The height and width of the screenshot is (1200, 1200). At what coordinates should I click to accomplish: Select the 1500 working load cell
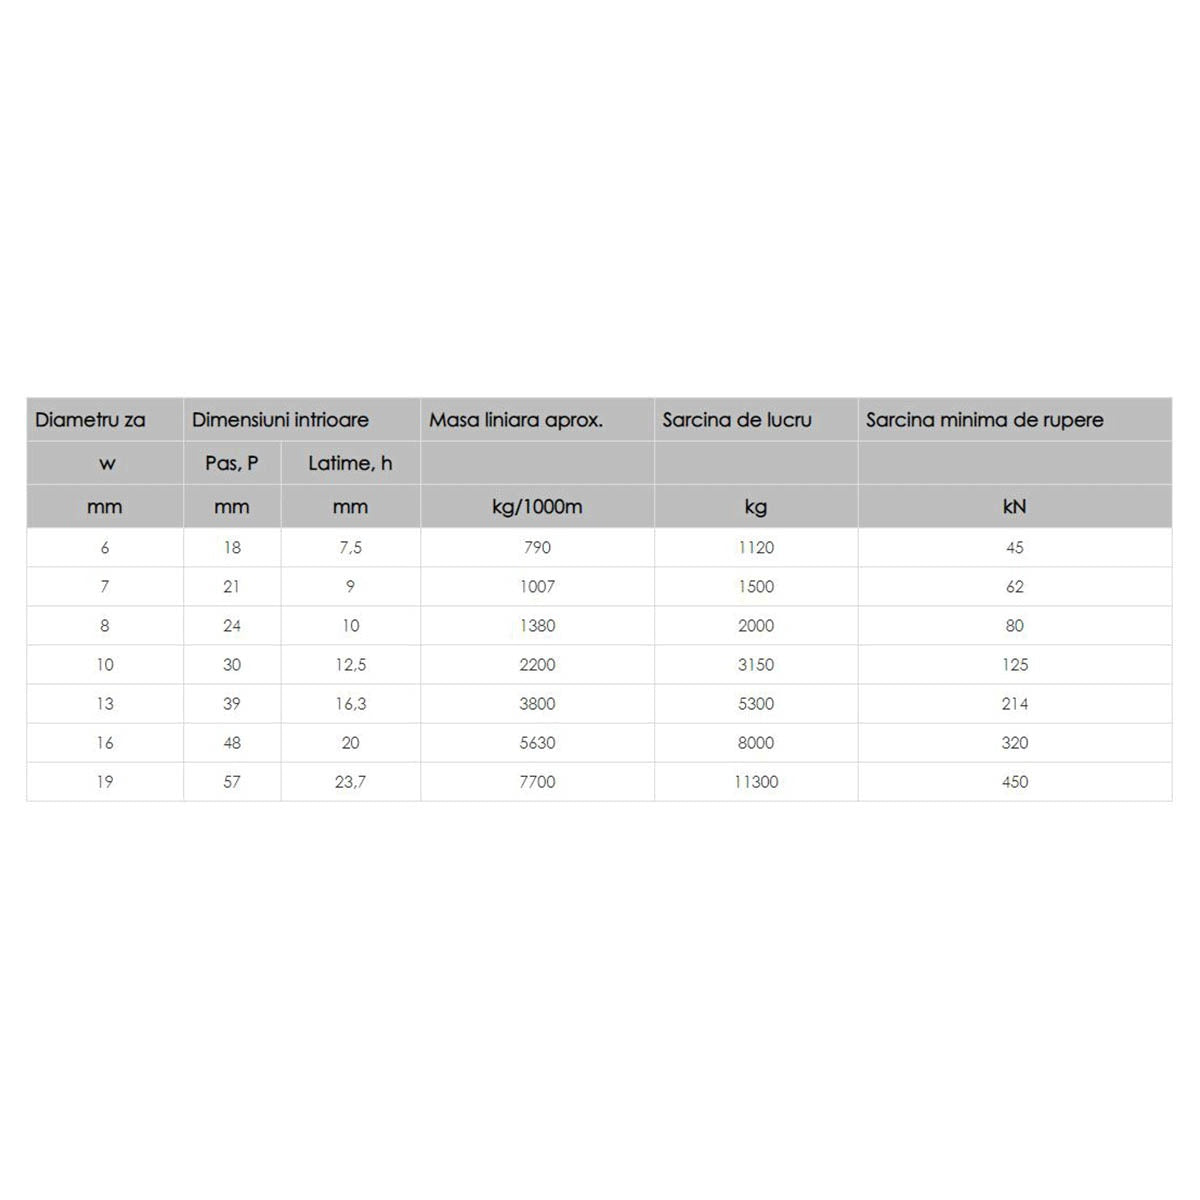pyautogui.click(x=756, y=587)
